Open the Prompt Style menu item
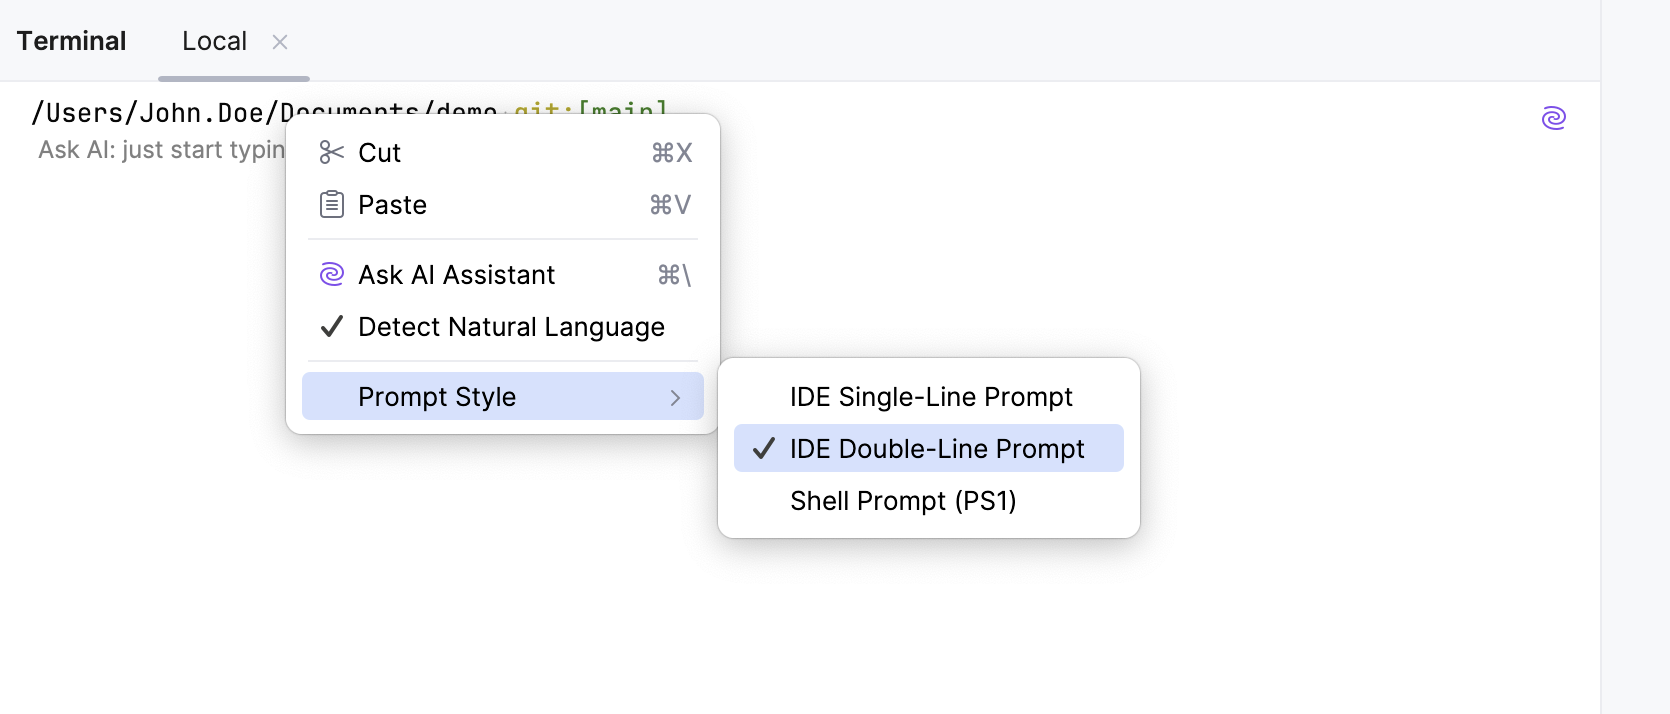Image resolution: width=1670 pixels, height=714 pixels. (437, 397)
